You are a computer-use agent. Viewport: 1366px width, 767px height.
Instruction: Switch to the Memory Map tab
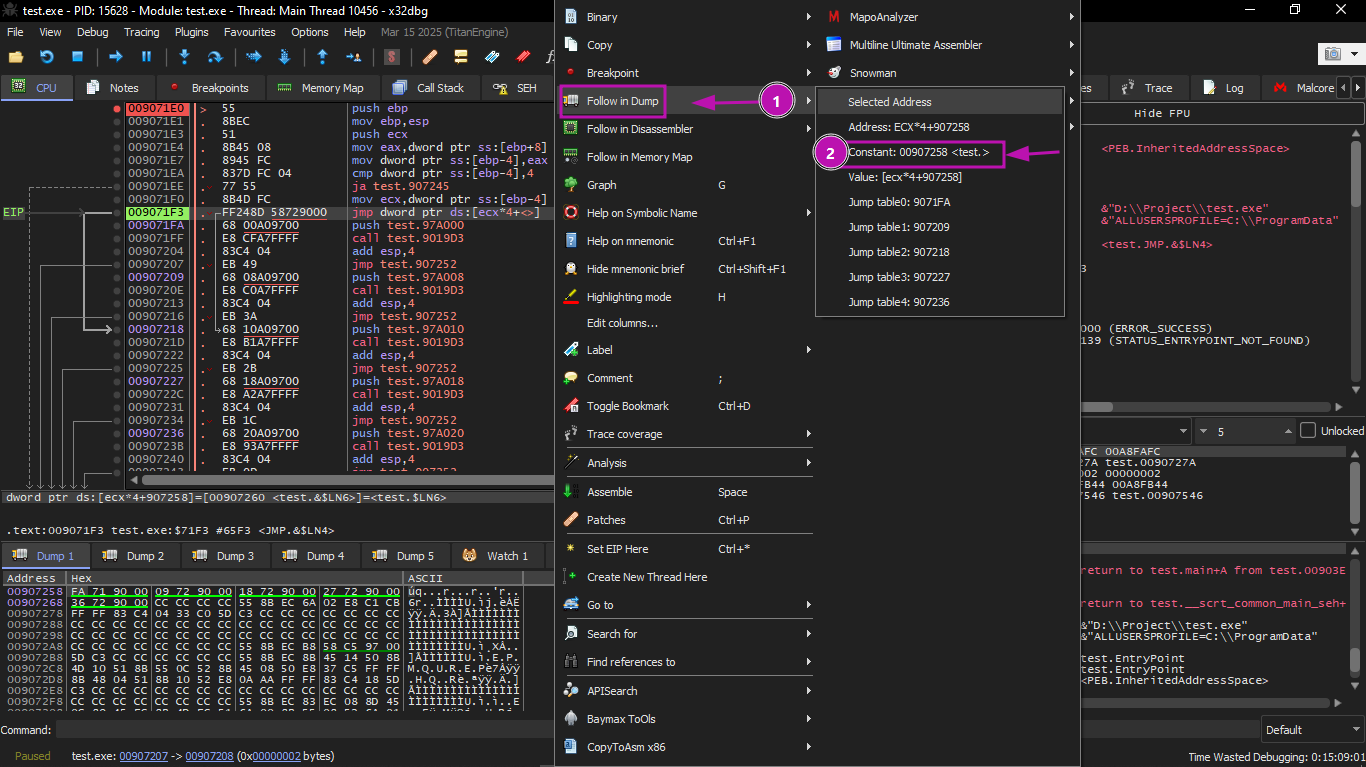pos(321,88)
